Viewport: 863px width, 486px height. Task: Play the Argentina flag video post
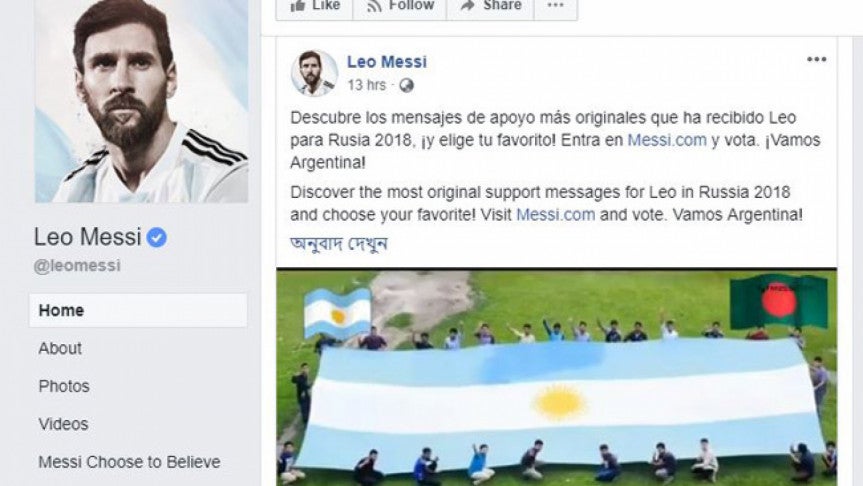556,378
